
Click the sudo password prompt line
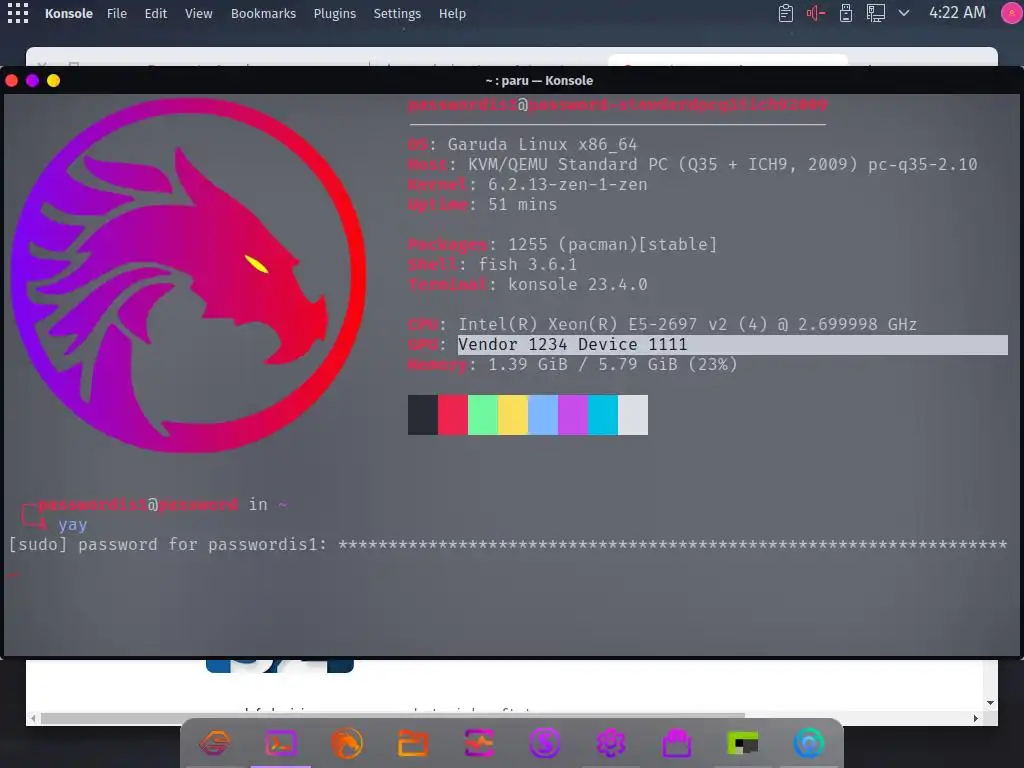(508, 545)
